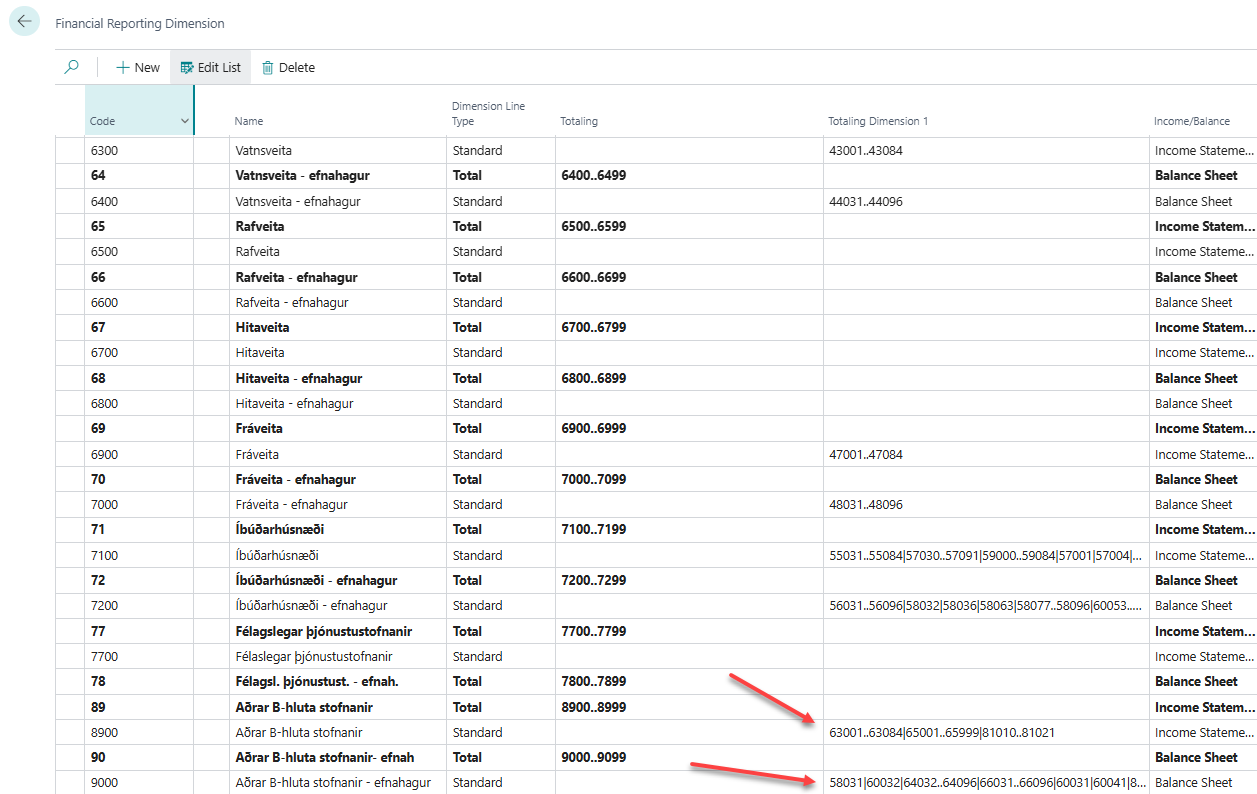
Task: Click totaling value 6600..6699
Action: 594,277
